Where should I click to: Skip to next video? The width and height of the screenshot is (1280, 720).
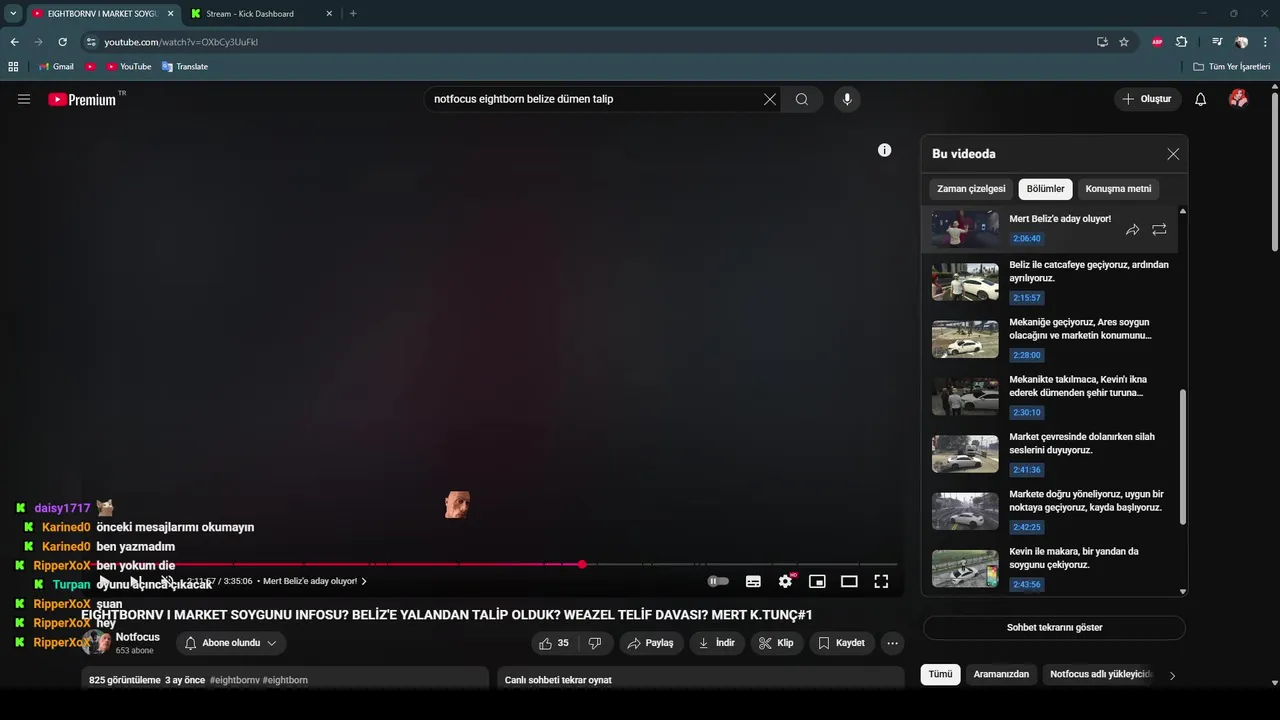[x=136, y=581]
